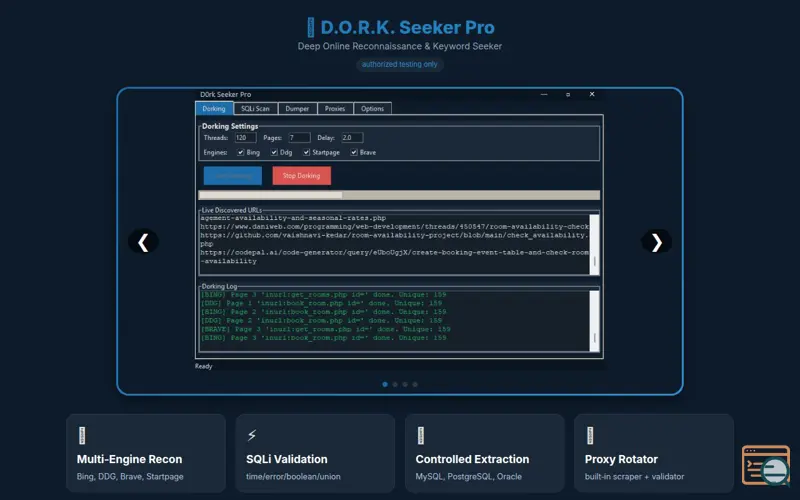Open the Multi-Engine Recon feature card
The height and width of the screenshot is (500, 800).
click(x=146, y=454)
